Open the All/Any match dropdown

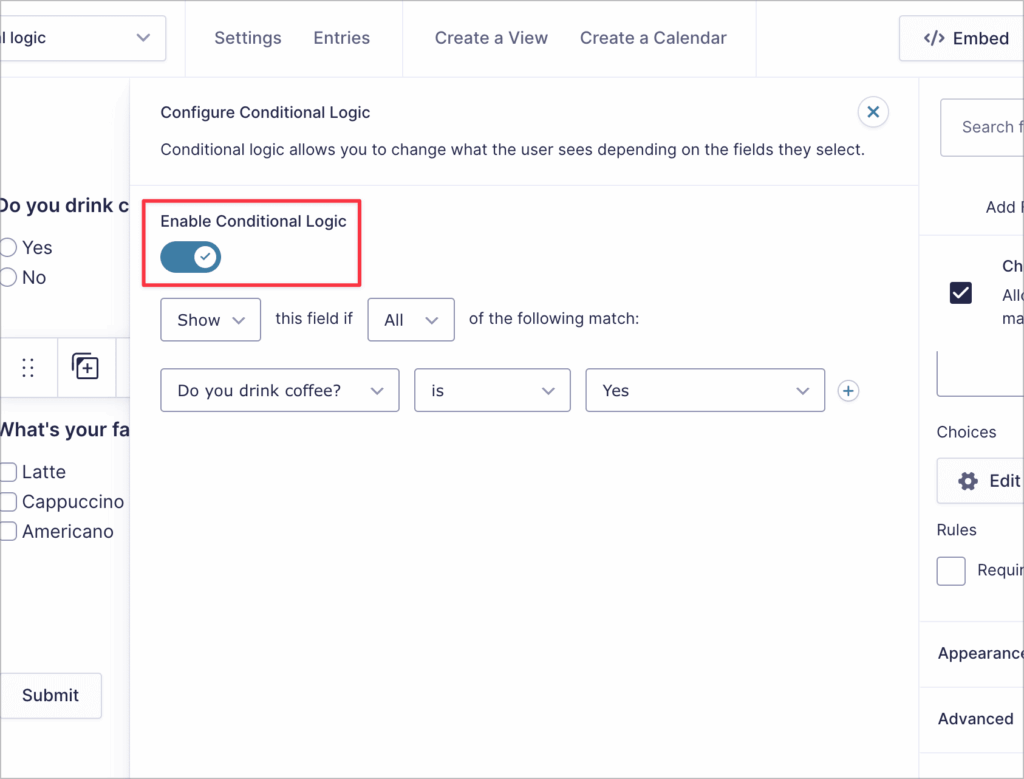(411, 320)
